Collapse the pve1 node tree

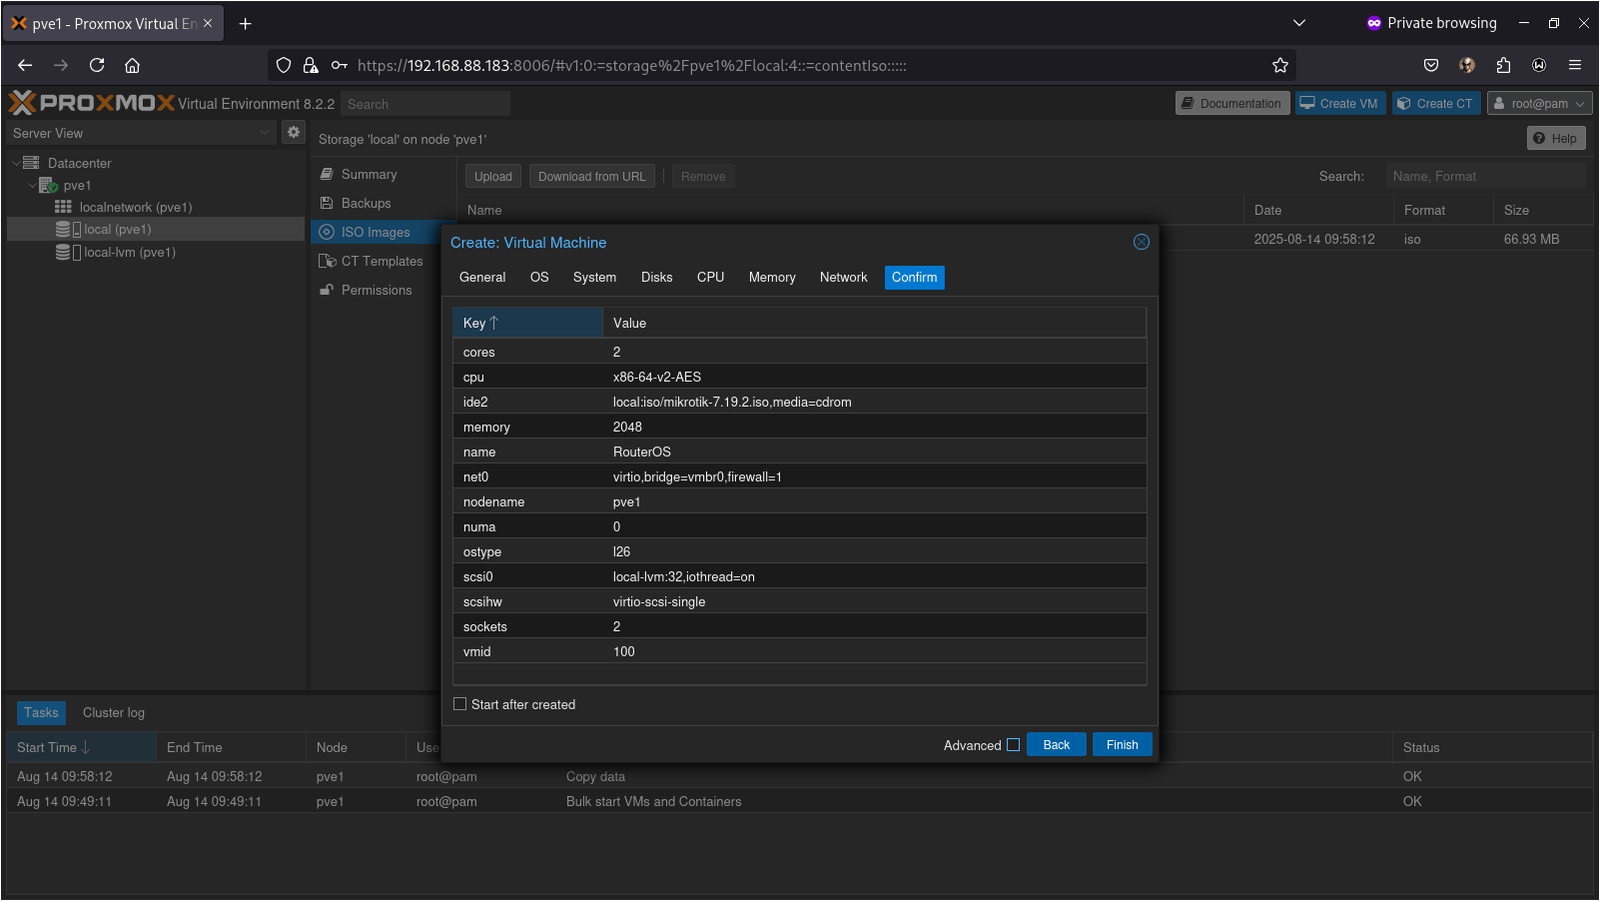pyautogui.click(x=32, y=185)
